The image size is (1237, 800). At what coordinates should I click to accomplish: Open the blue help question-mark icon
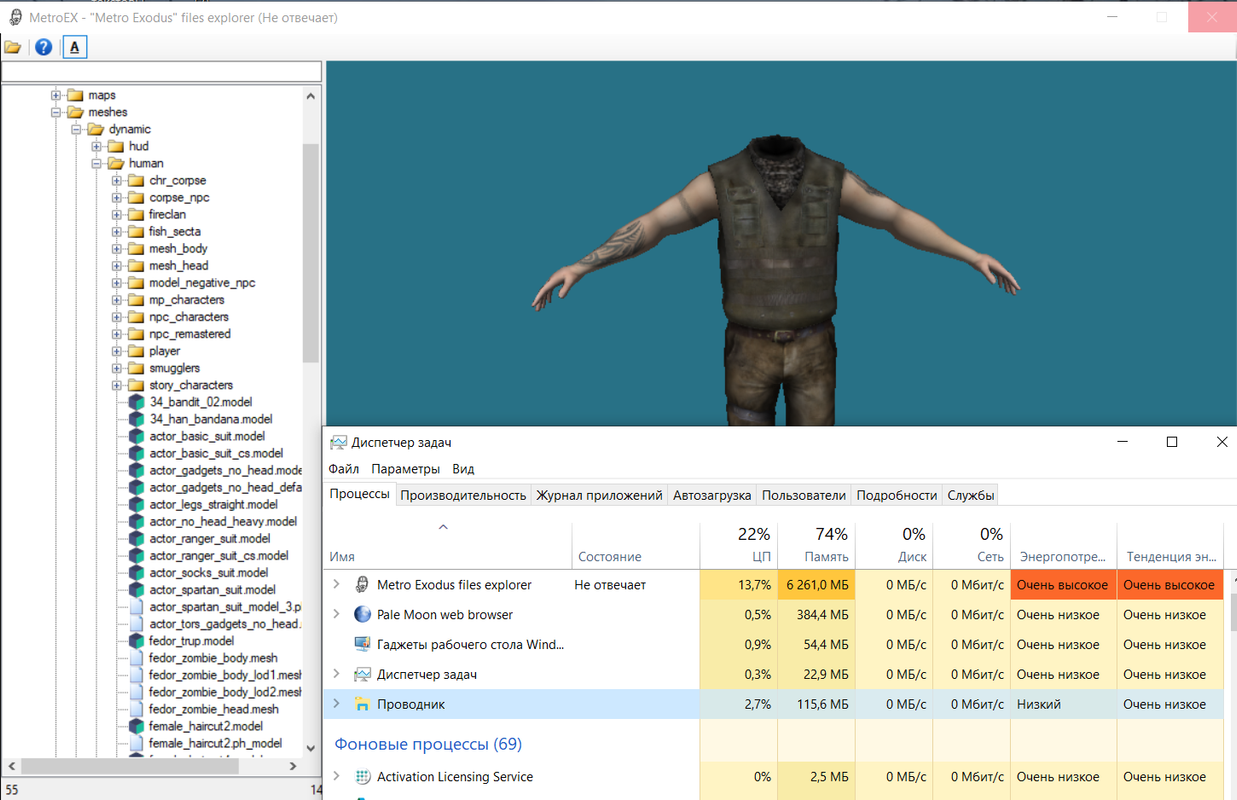pyautogui.click(x=43, y=47)
